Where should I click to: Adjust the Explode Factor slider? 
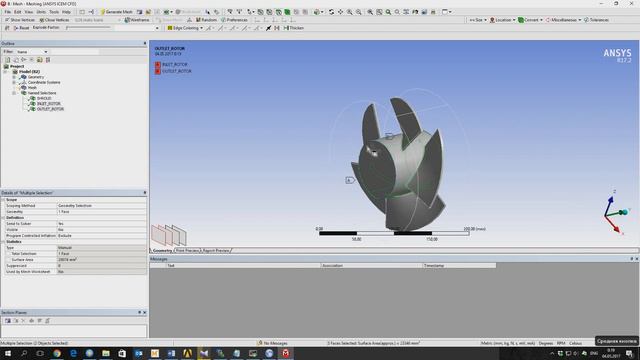(x=88, y=28)
